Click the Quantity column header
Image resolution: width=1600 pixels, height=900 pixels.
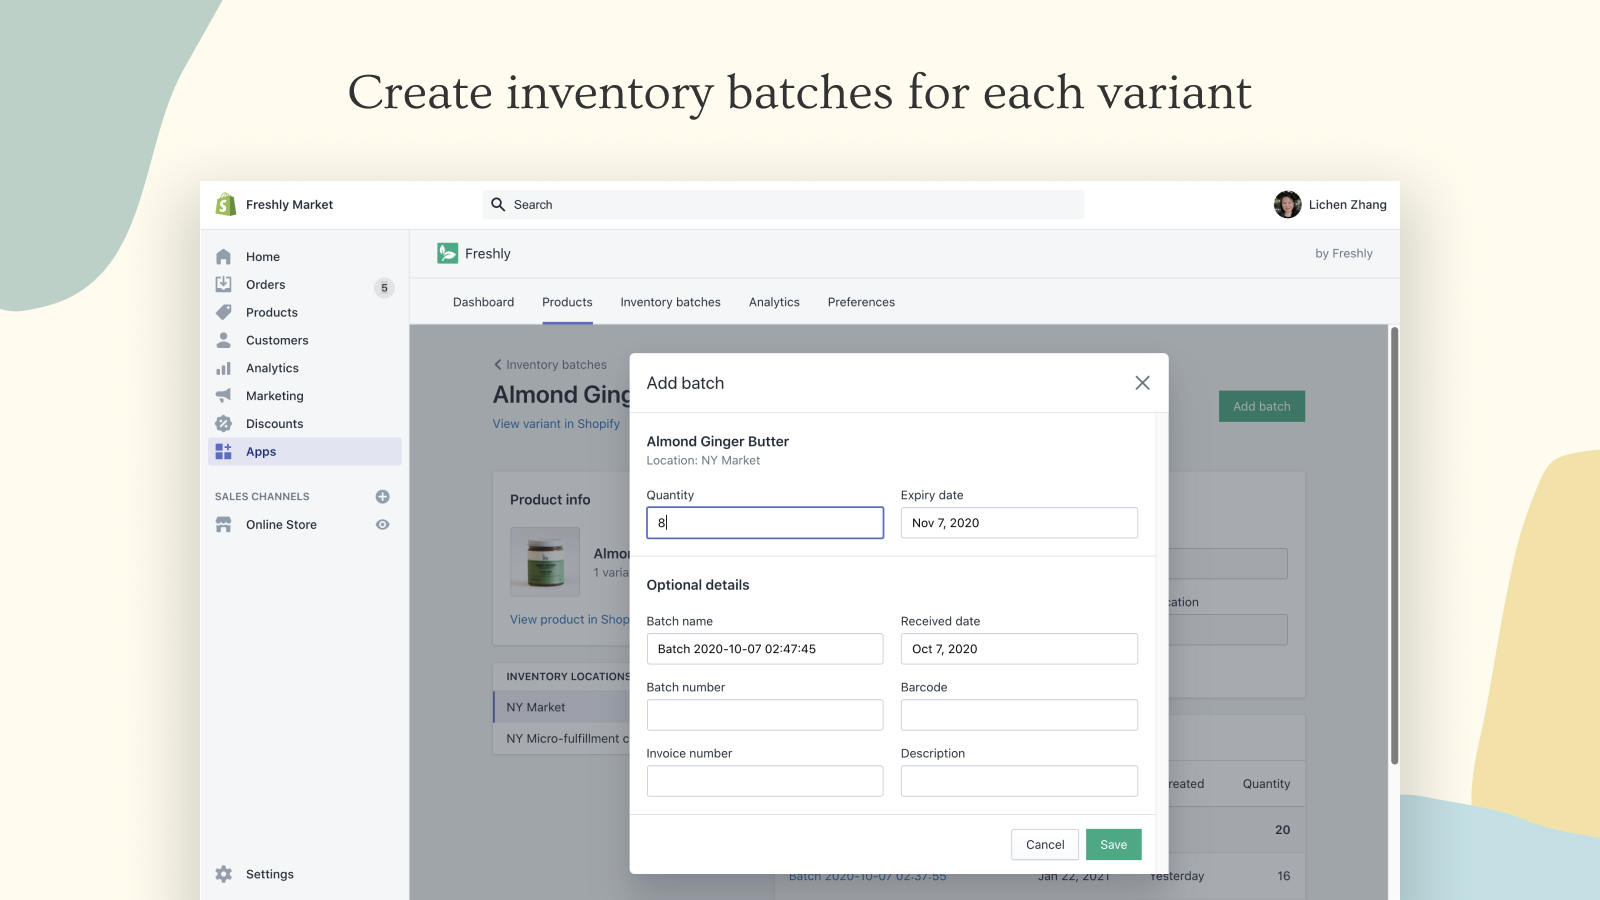pyautogui.click(x=1266, y=784)
